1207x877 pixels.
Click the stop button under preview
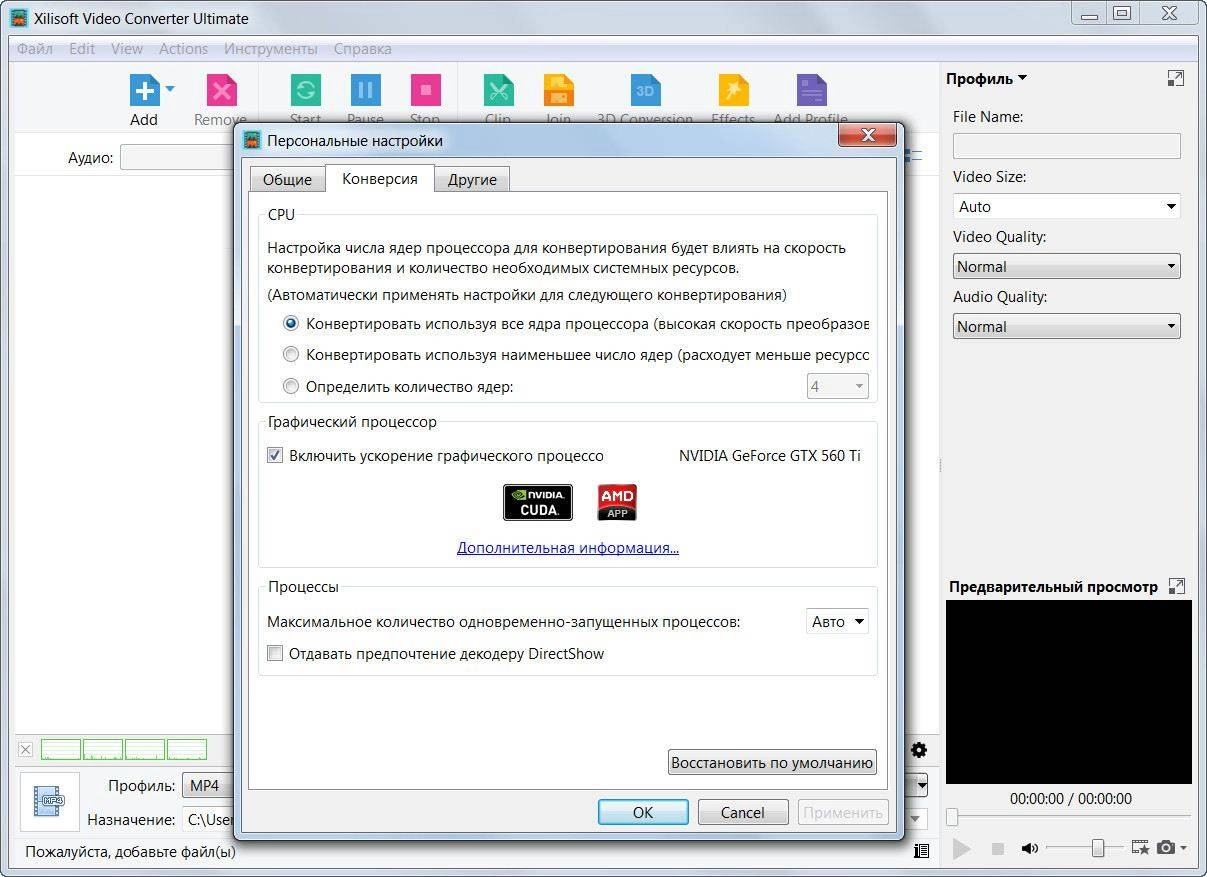[997, 849]
